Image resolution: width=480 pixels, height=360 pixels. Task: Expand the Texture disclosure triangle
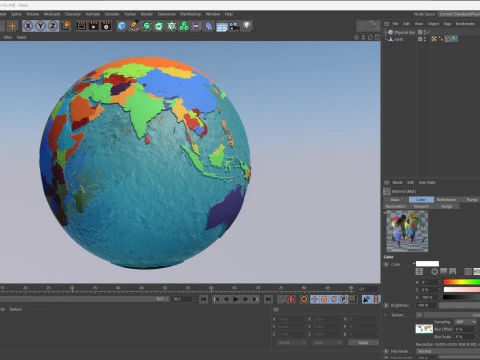point(386,315)
